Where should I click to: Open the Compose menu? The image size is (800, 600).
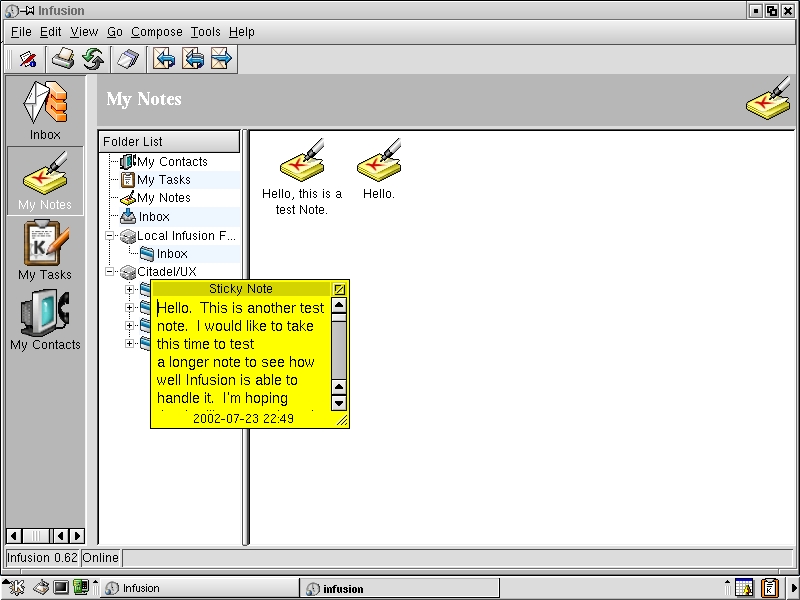[157, 32]
